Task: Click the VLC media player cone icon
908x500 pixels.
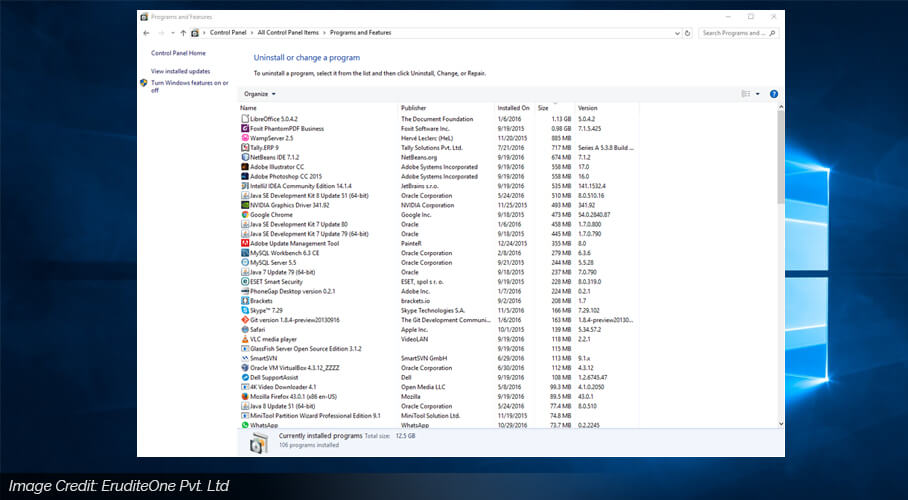Action: coord(245,339)
